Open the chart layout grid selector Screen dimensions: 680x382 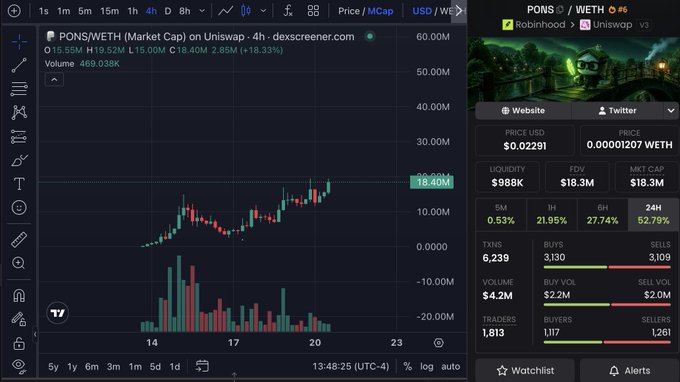[x=313, y=11]
